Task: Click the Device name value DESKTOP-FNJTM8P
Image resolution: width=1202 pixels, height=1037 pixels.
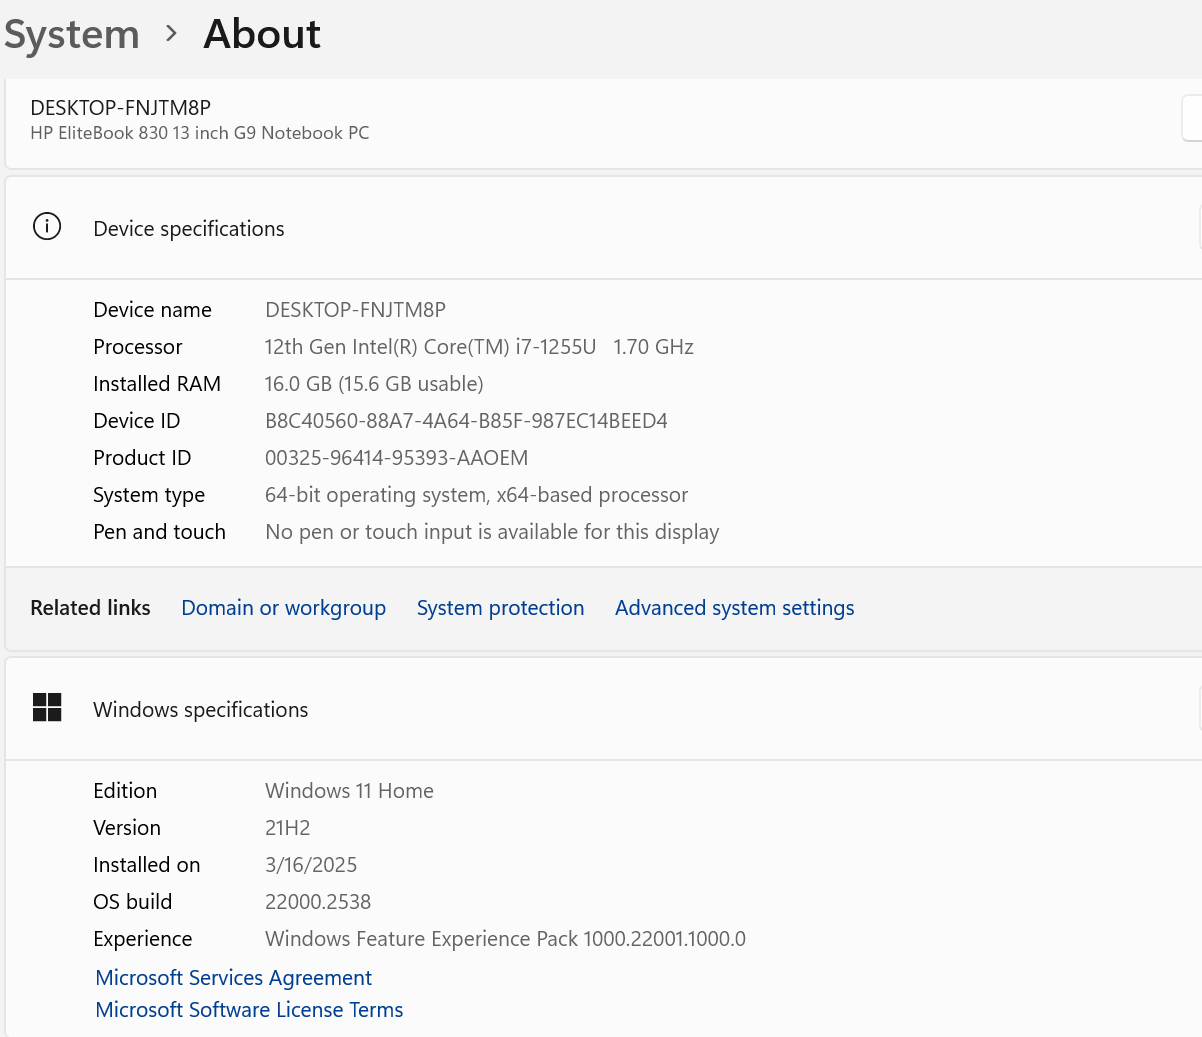Action: [355, 310]
